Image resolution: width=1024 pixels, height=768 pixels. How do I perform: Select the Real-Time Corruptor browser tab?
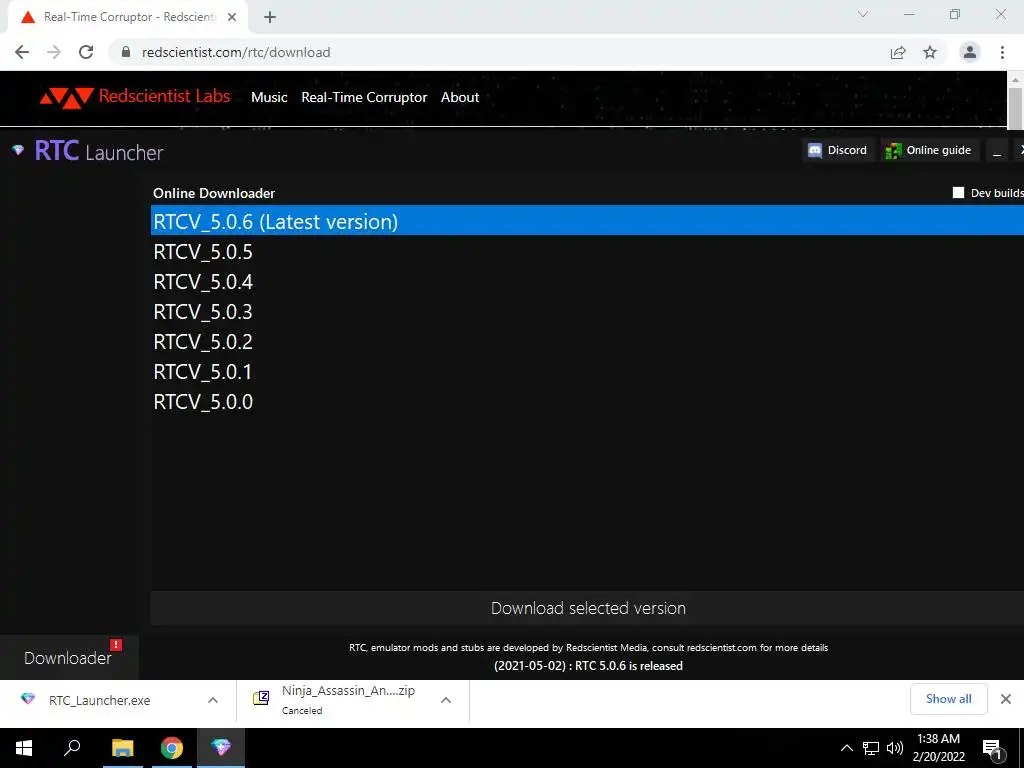point(127,18)
